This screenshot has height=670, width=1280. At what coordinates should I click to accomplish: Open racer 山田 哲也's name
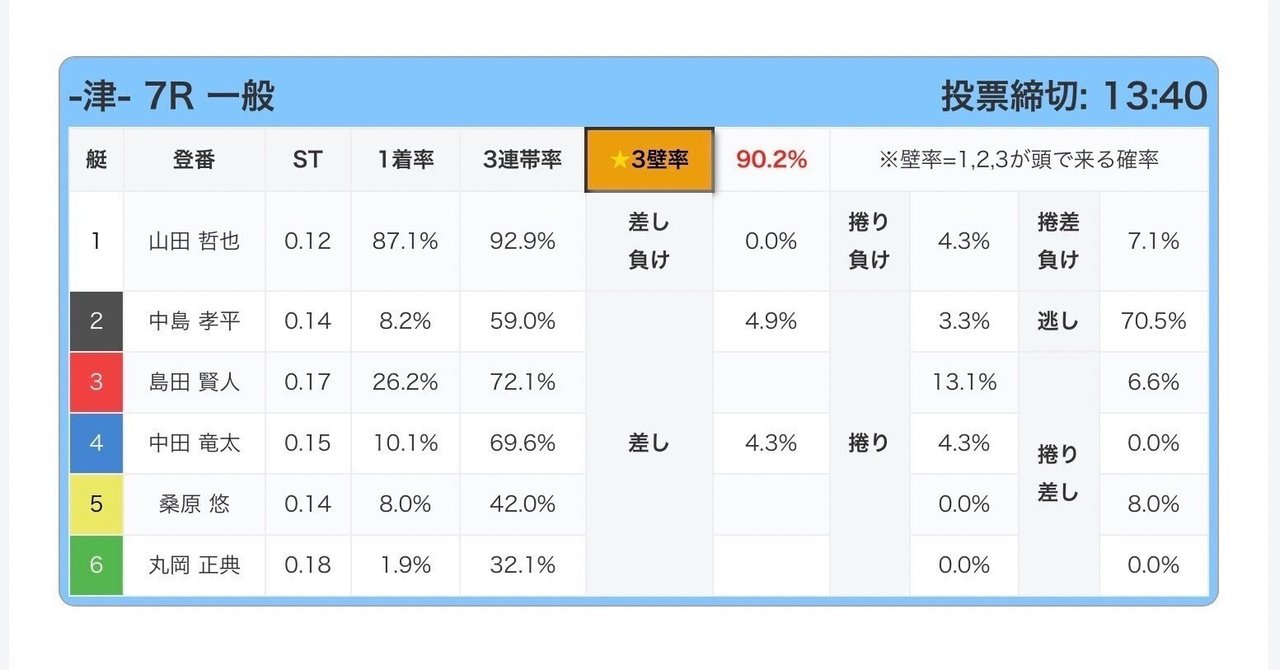tap(194, 241)
